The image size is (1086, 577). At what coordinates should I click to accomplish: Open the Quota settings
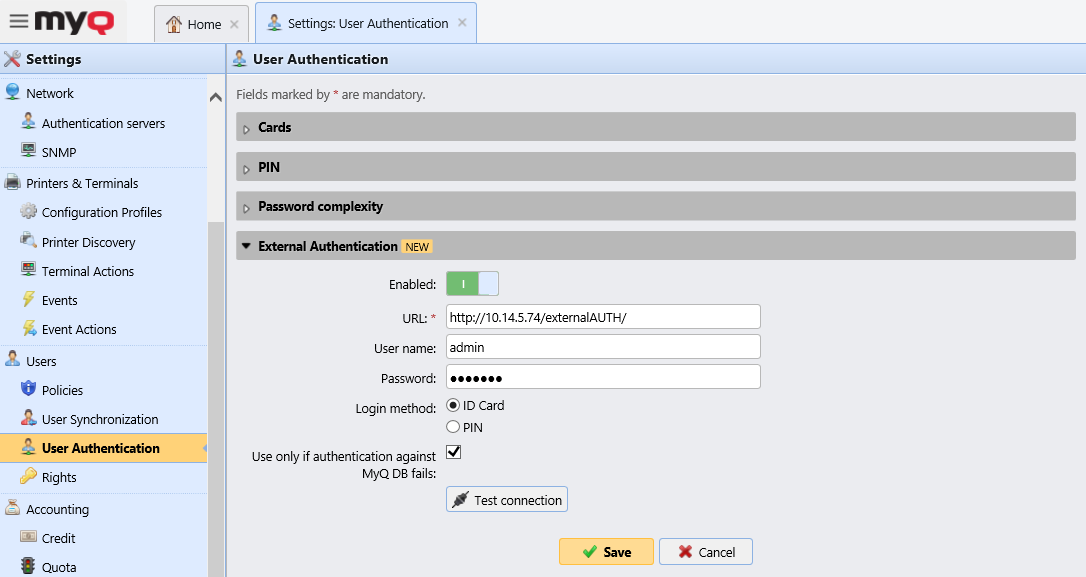(x=57, y=566)
